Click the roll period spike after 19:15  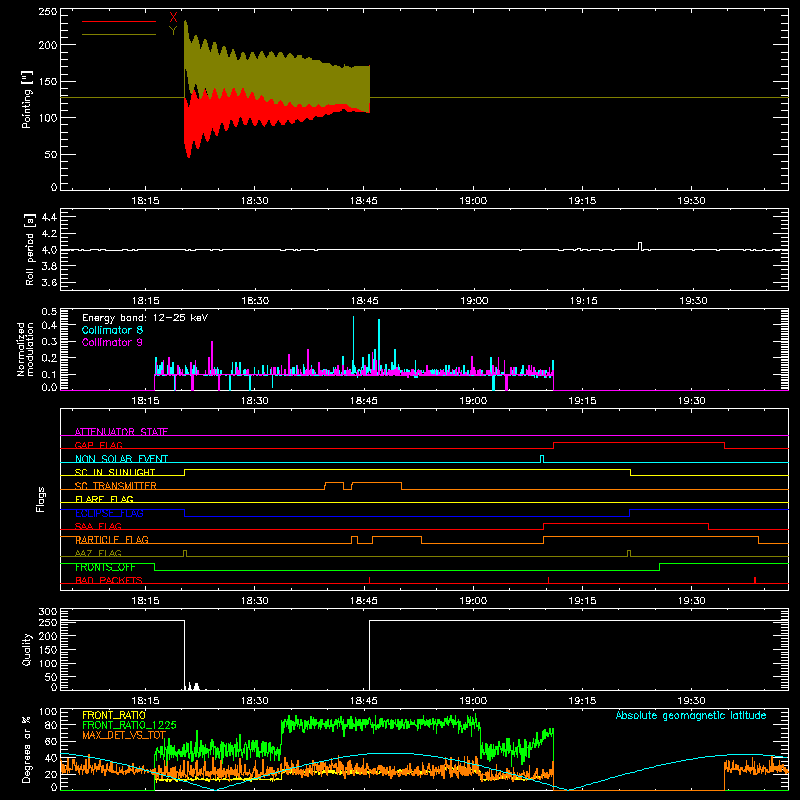640,246
